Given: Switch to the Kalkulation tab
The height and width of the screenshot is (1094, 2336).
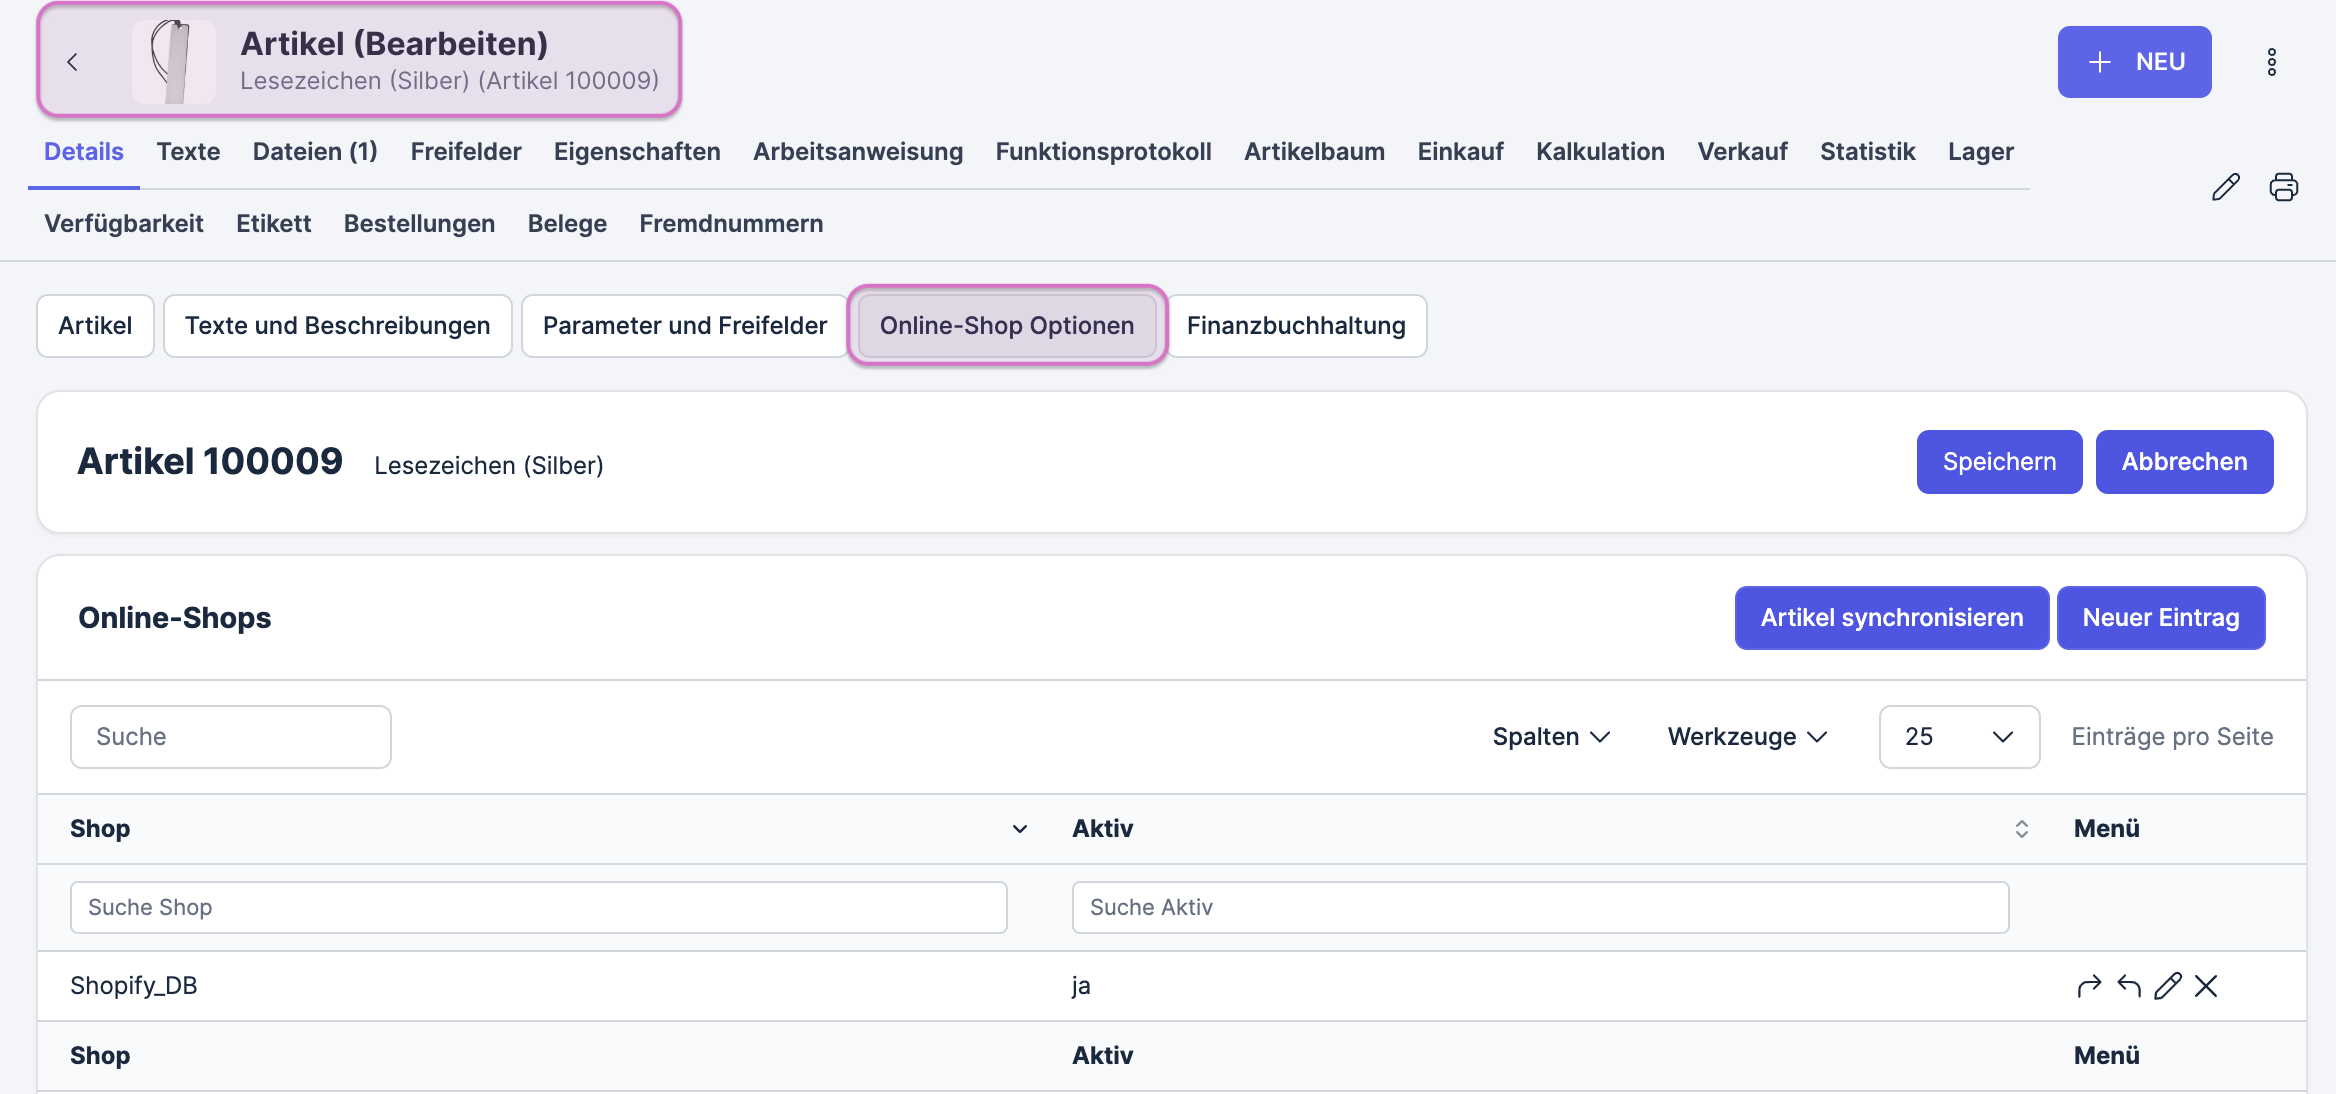Looking at the screenshot, I should click(1600, 152).
